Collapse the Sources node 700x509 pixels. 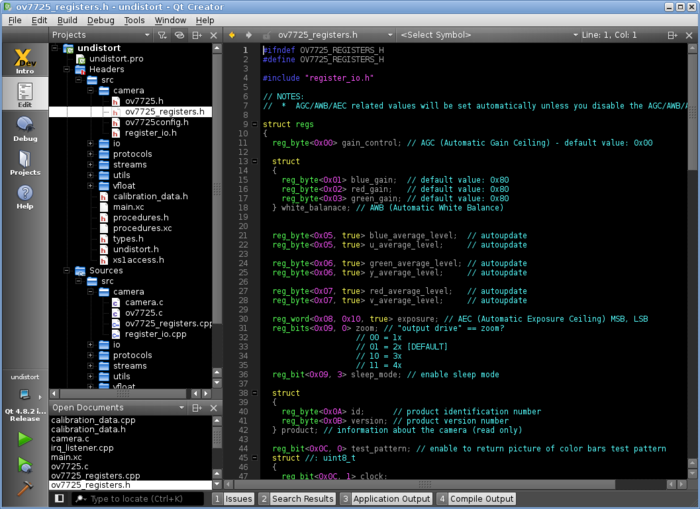pyautogui.click(x=67, y=271)
